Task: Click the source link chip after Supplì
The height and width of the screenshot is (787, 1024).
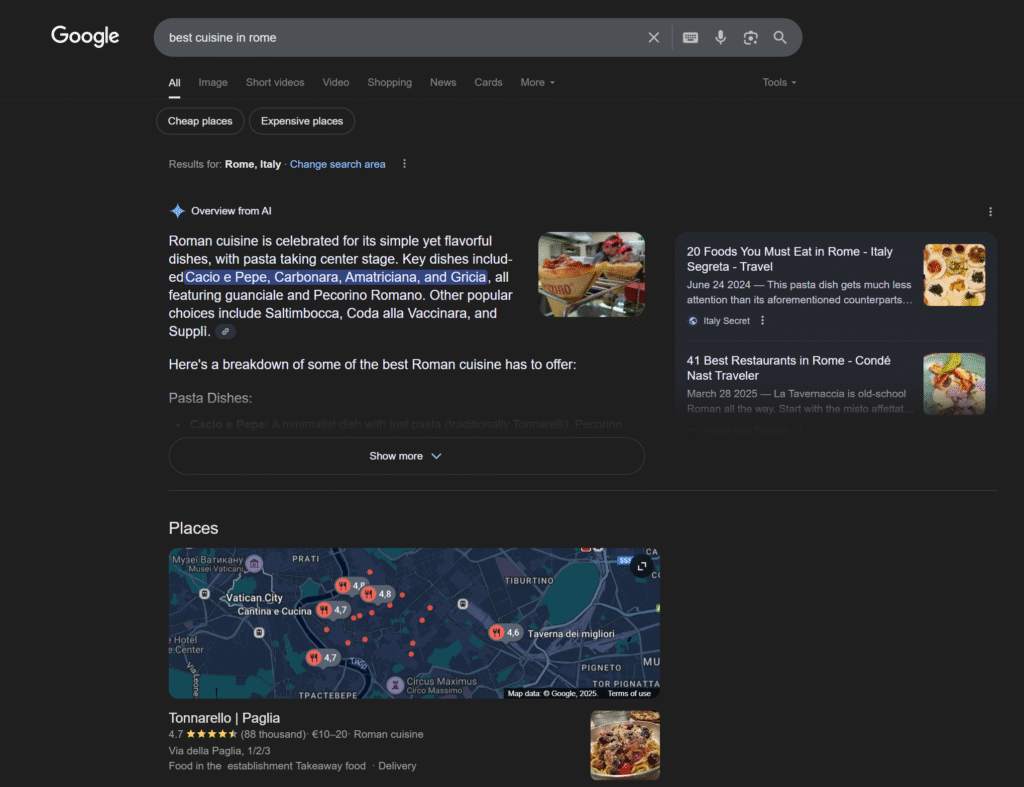Action: pos(225,332)
